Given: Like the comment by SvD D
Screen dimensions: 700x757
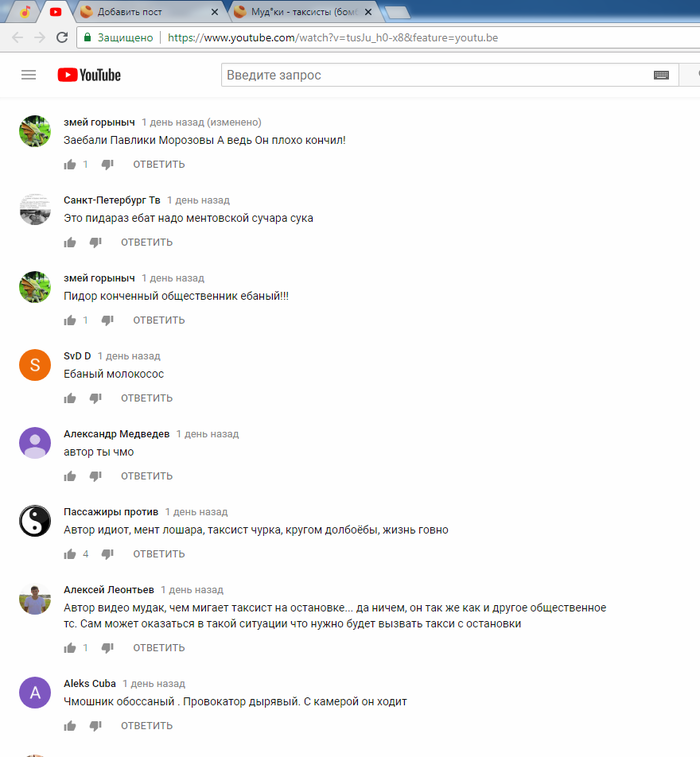Looking at the screenshot, I should click(70, 398).
